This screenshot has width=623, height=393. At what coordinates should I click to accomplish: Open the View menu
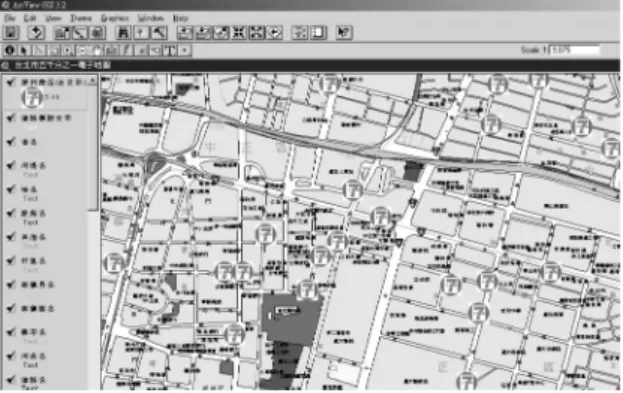[x=53, y=18]
